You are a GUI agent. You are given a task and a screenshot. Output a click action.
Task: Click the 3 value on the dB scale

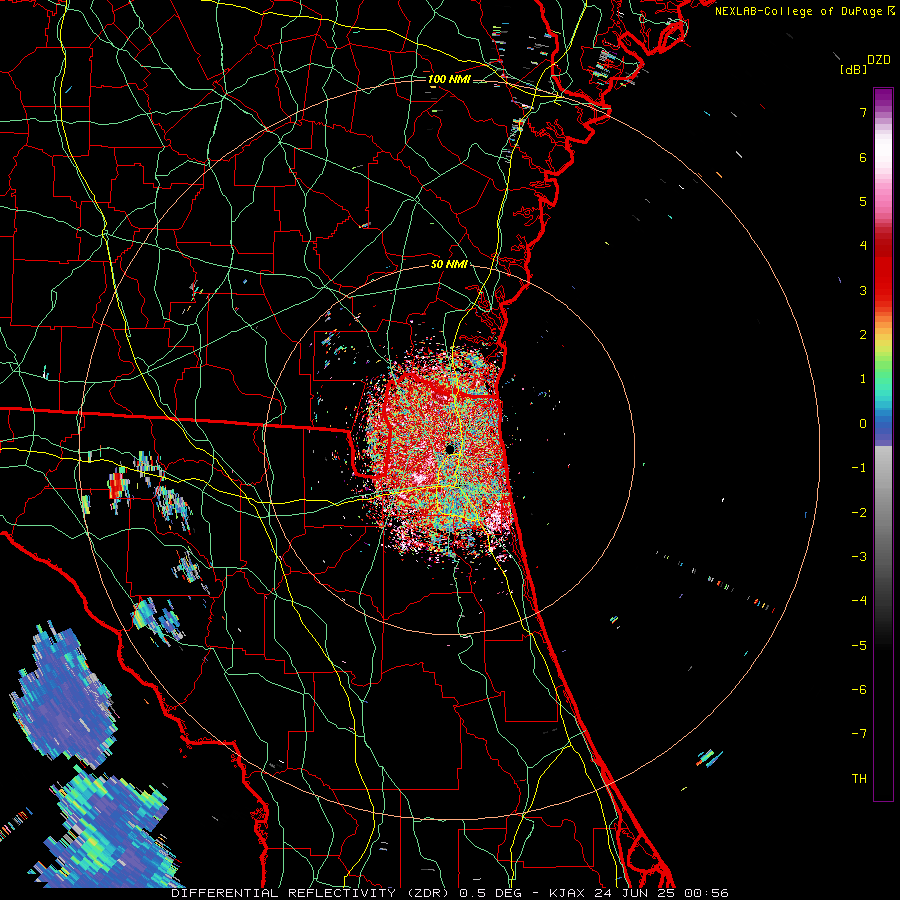coord(863,290)
